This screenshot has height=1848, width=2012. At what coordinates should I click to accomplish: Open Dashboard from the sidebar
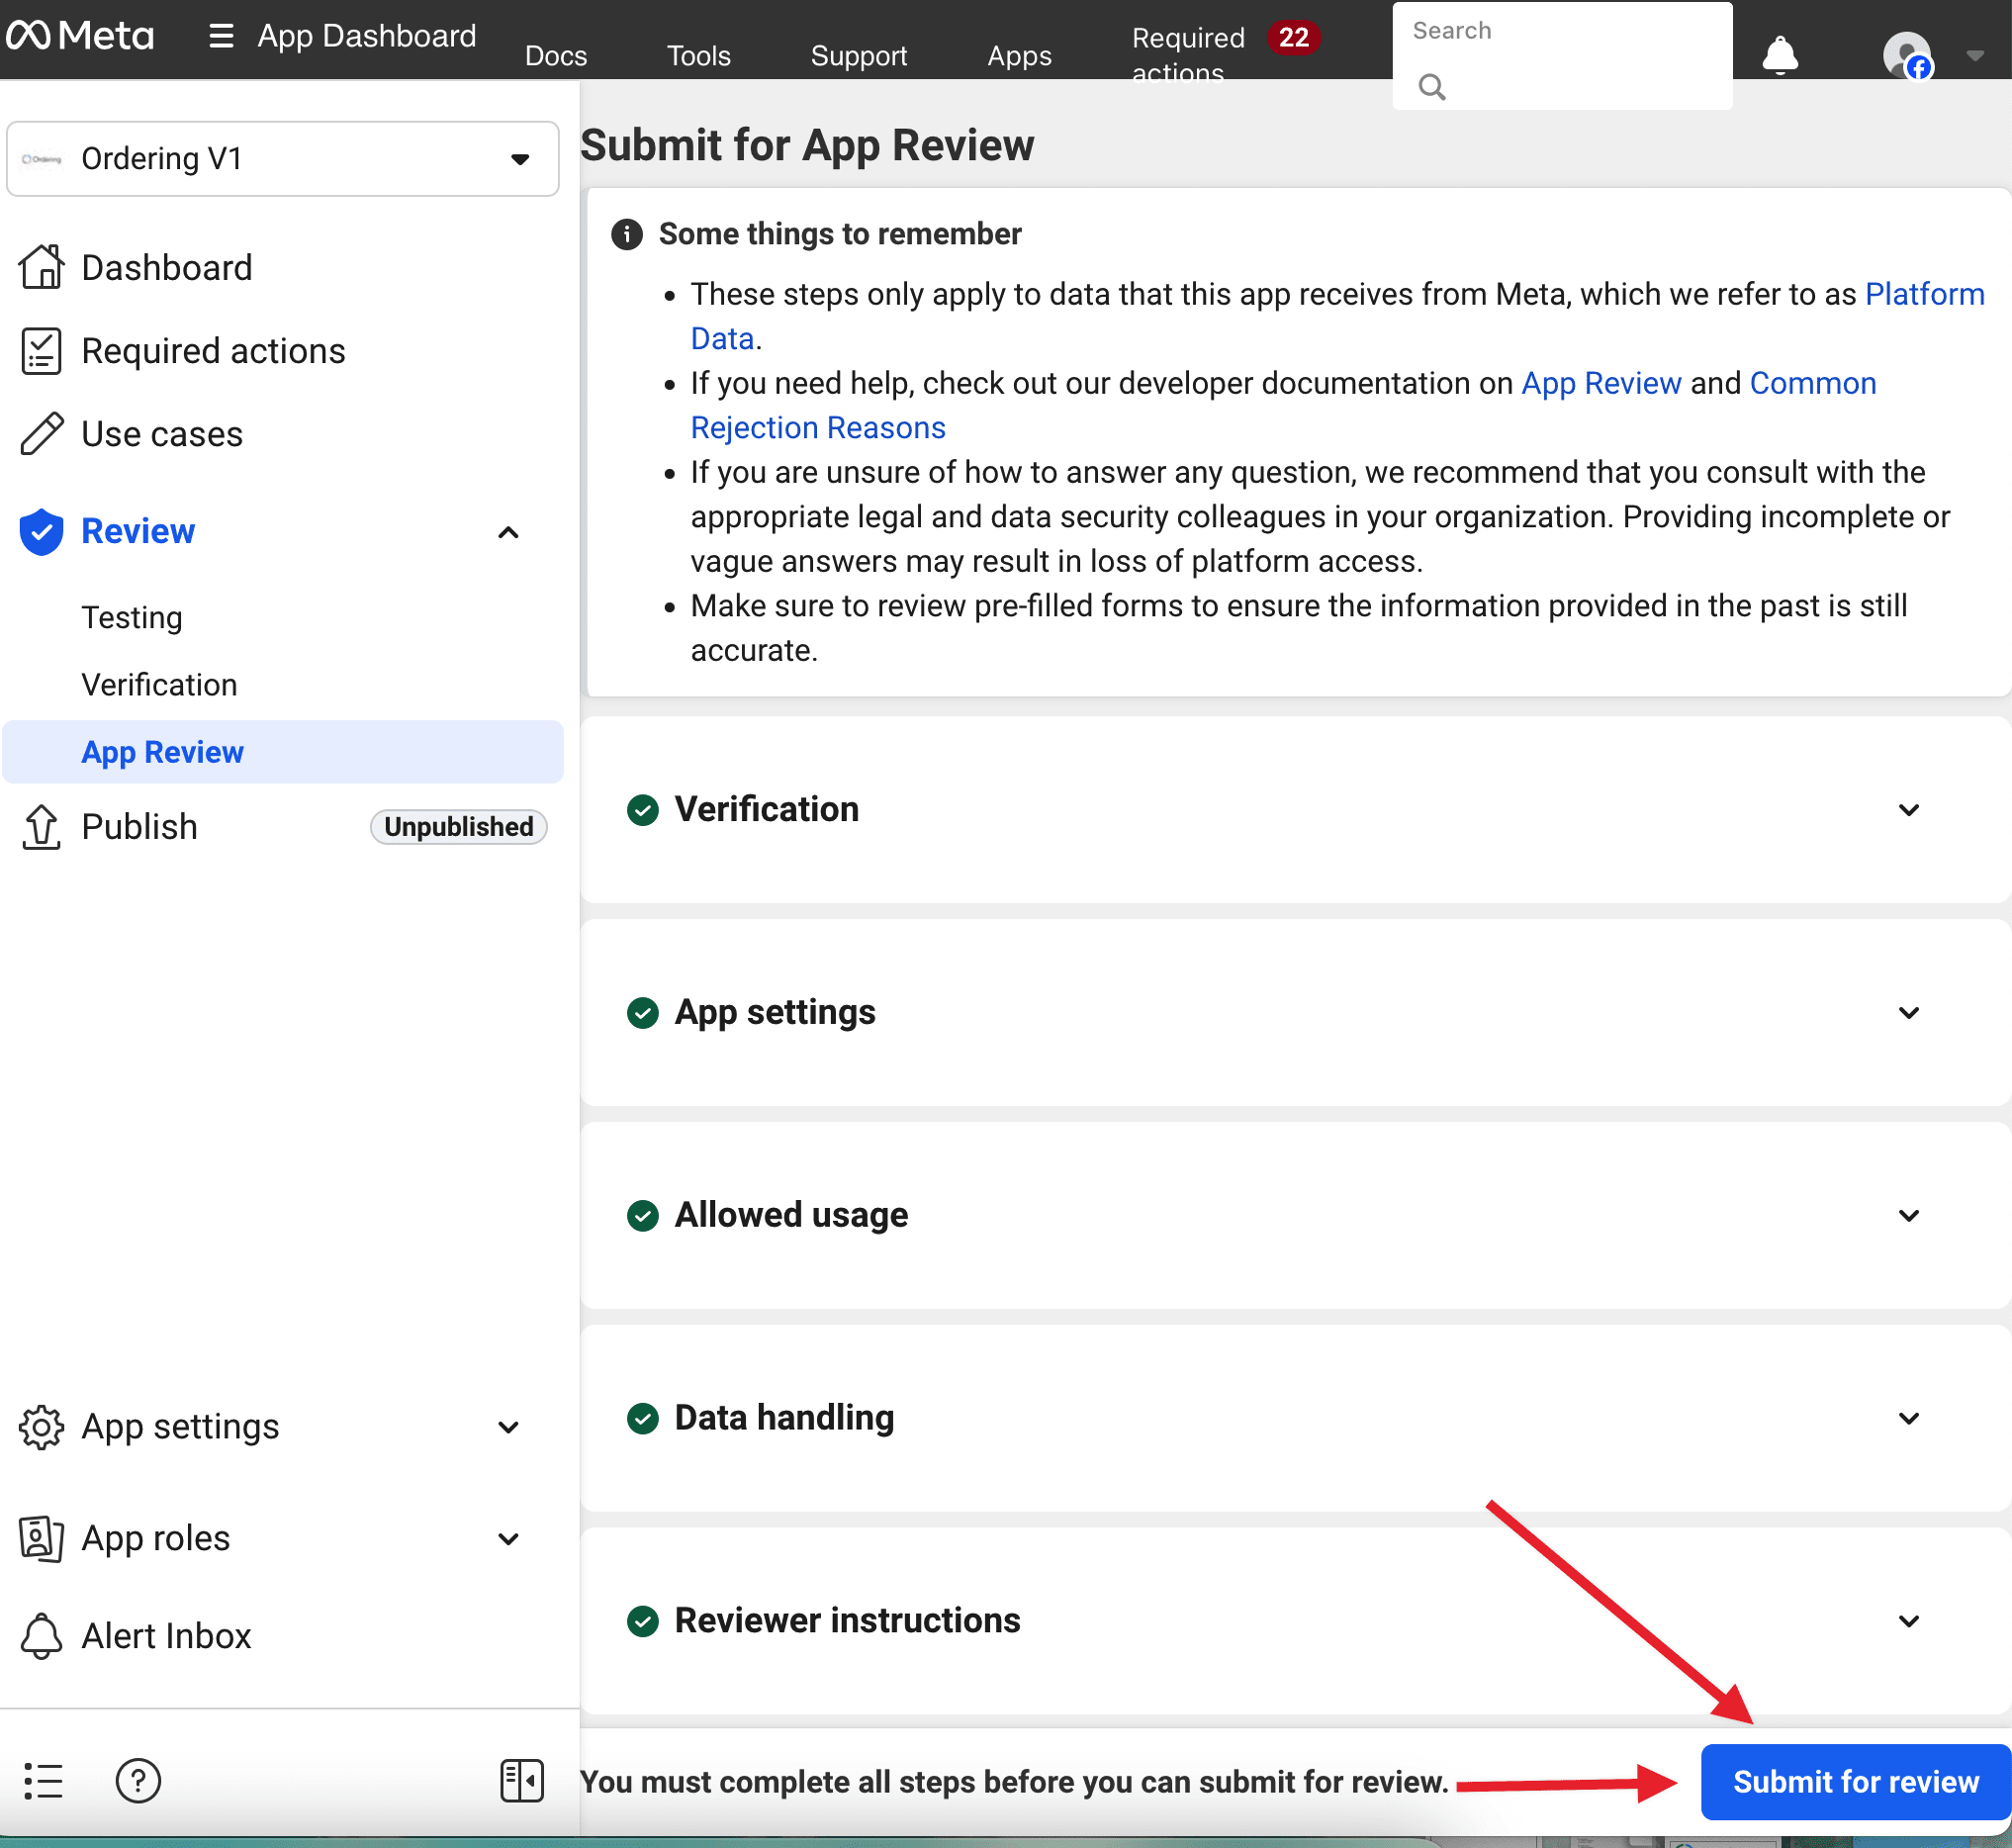(x=166, y=268)
